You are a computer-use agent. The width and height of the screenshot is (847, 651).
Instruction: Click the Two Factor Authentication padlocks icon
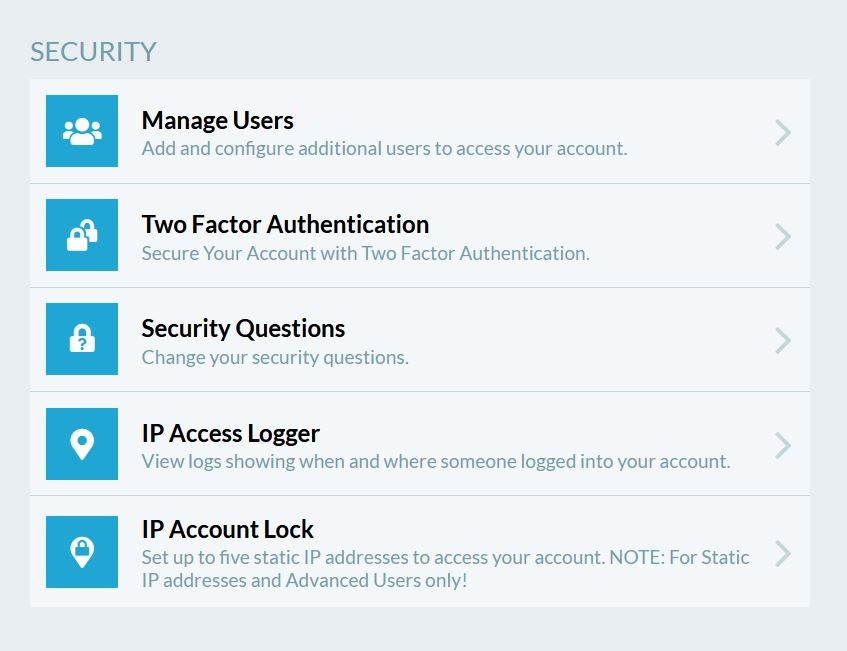(x=82, y=235)
